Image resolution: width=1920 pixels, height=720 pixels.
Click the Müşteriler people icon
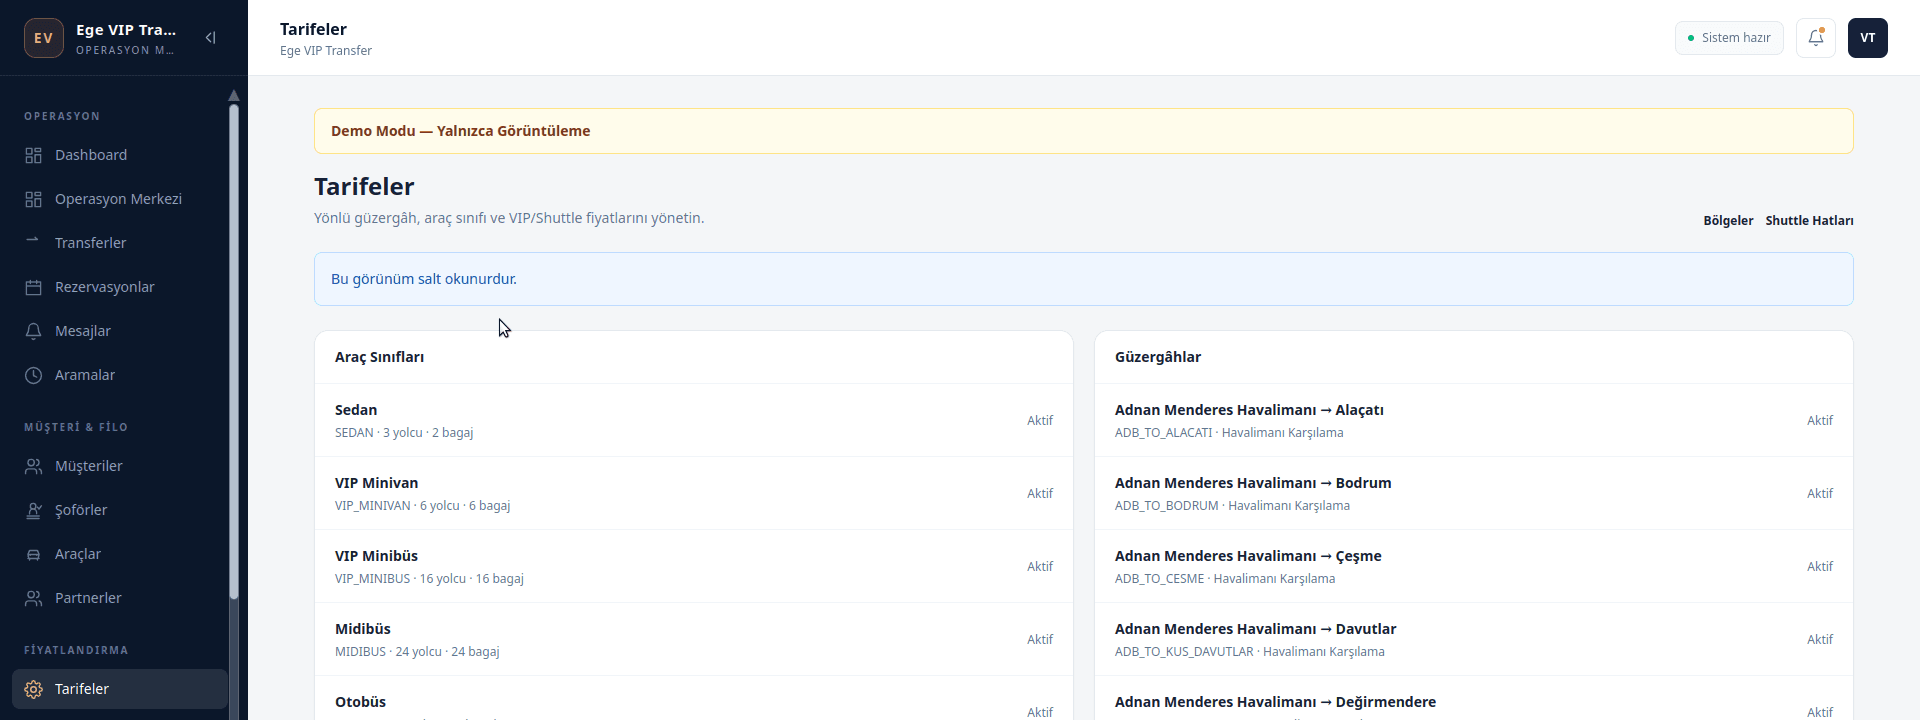tap(33, 466)
